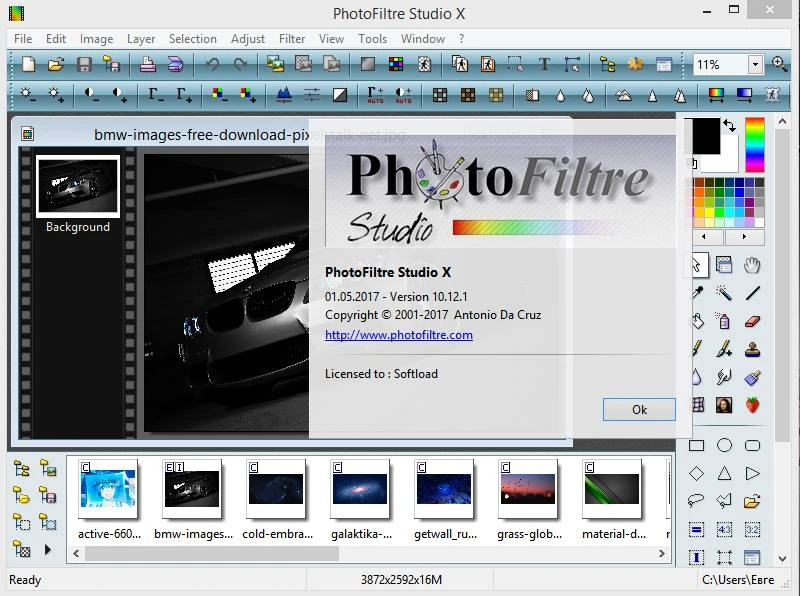
Task: Choose the Lasso selection shape
Action: [x=696, y=501]
